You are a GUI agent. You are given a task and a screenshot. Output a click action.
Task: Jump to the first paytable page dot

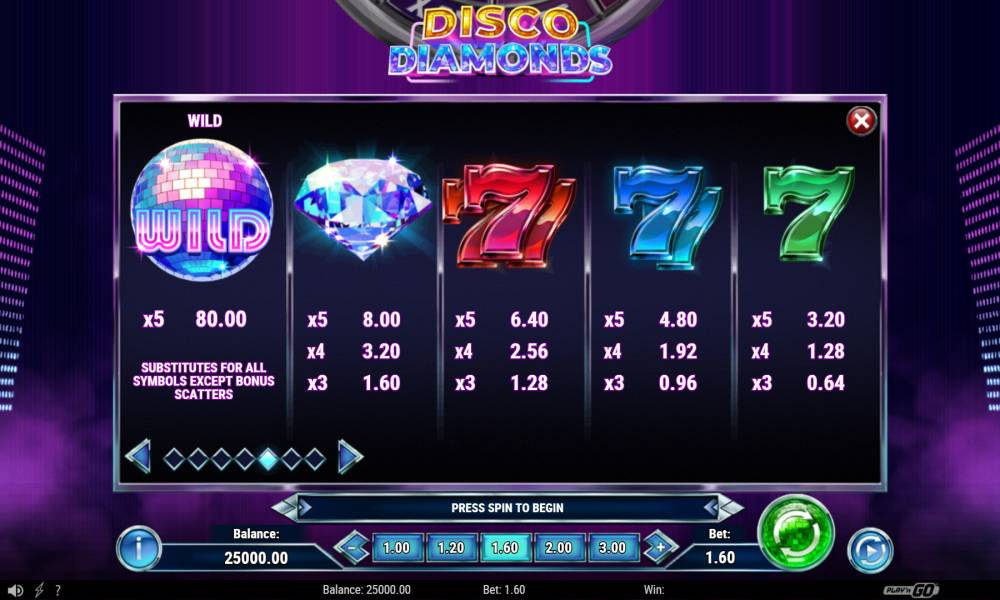click(x=174, y=458)
